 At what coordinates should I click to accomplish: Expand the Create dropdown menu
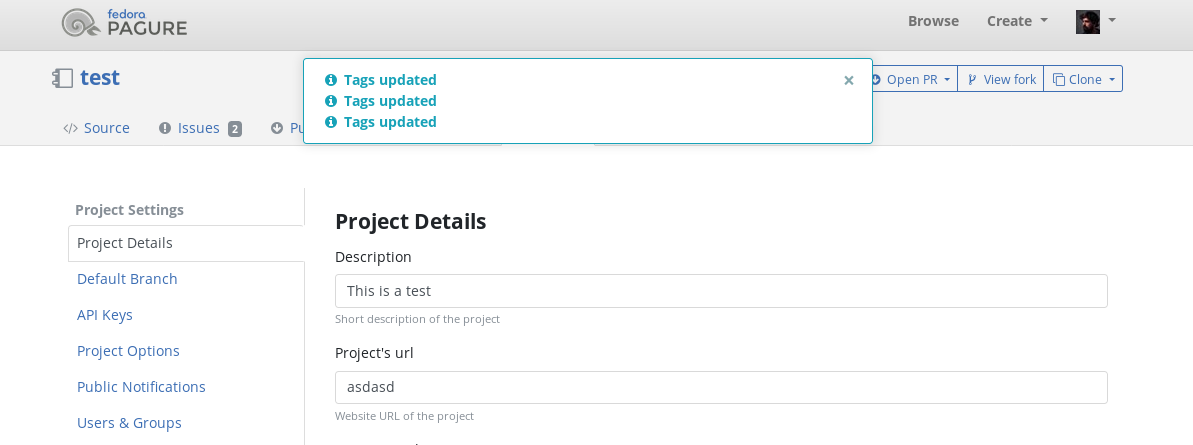[x=1017, y=21]
